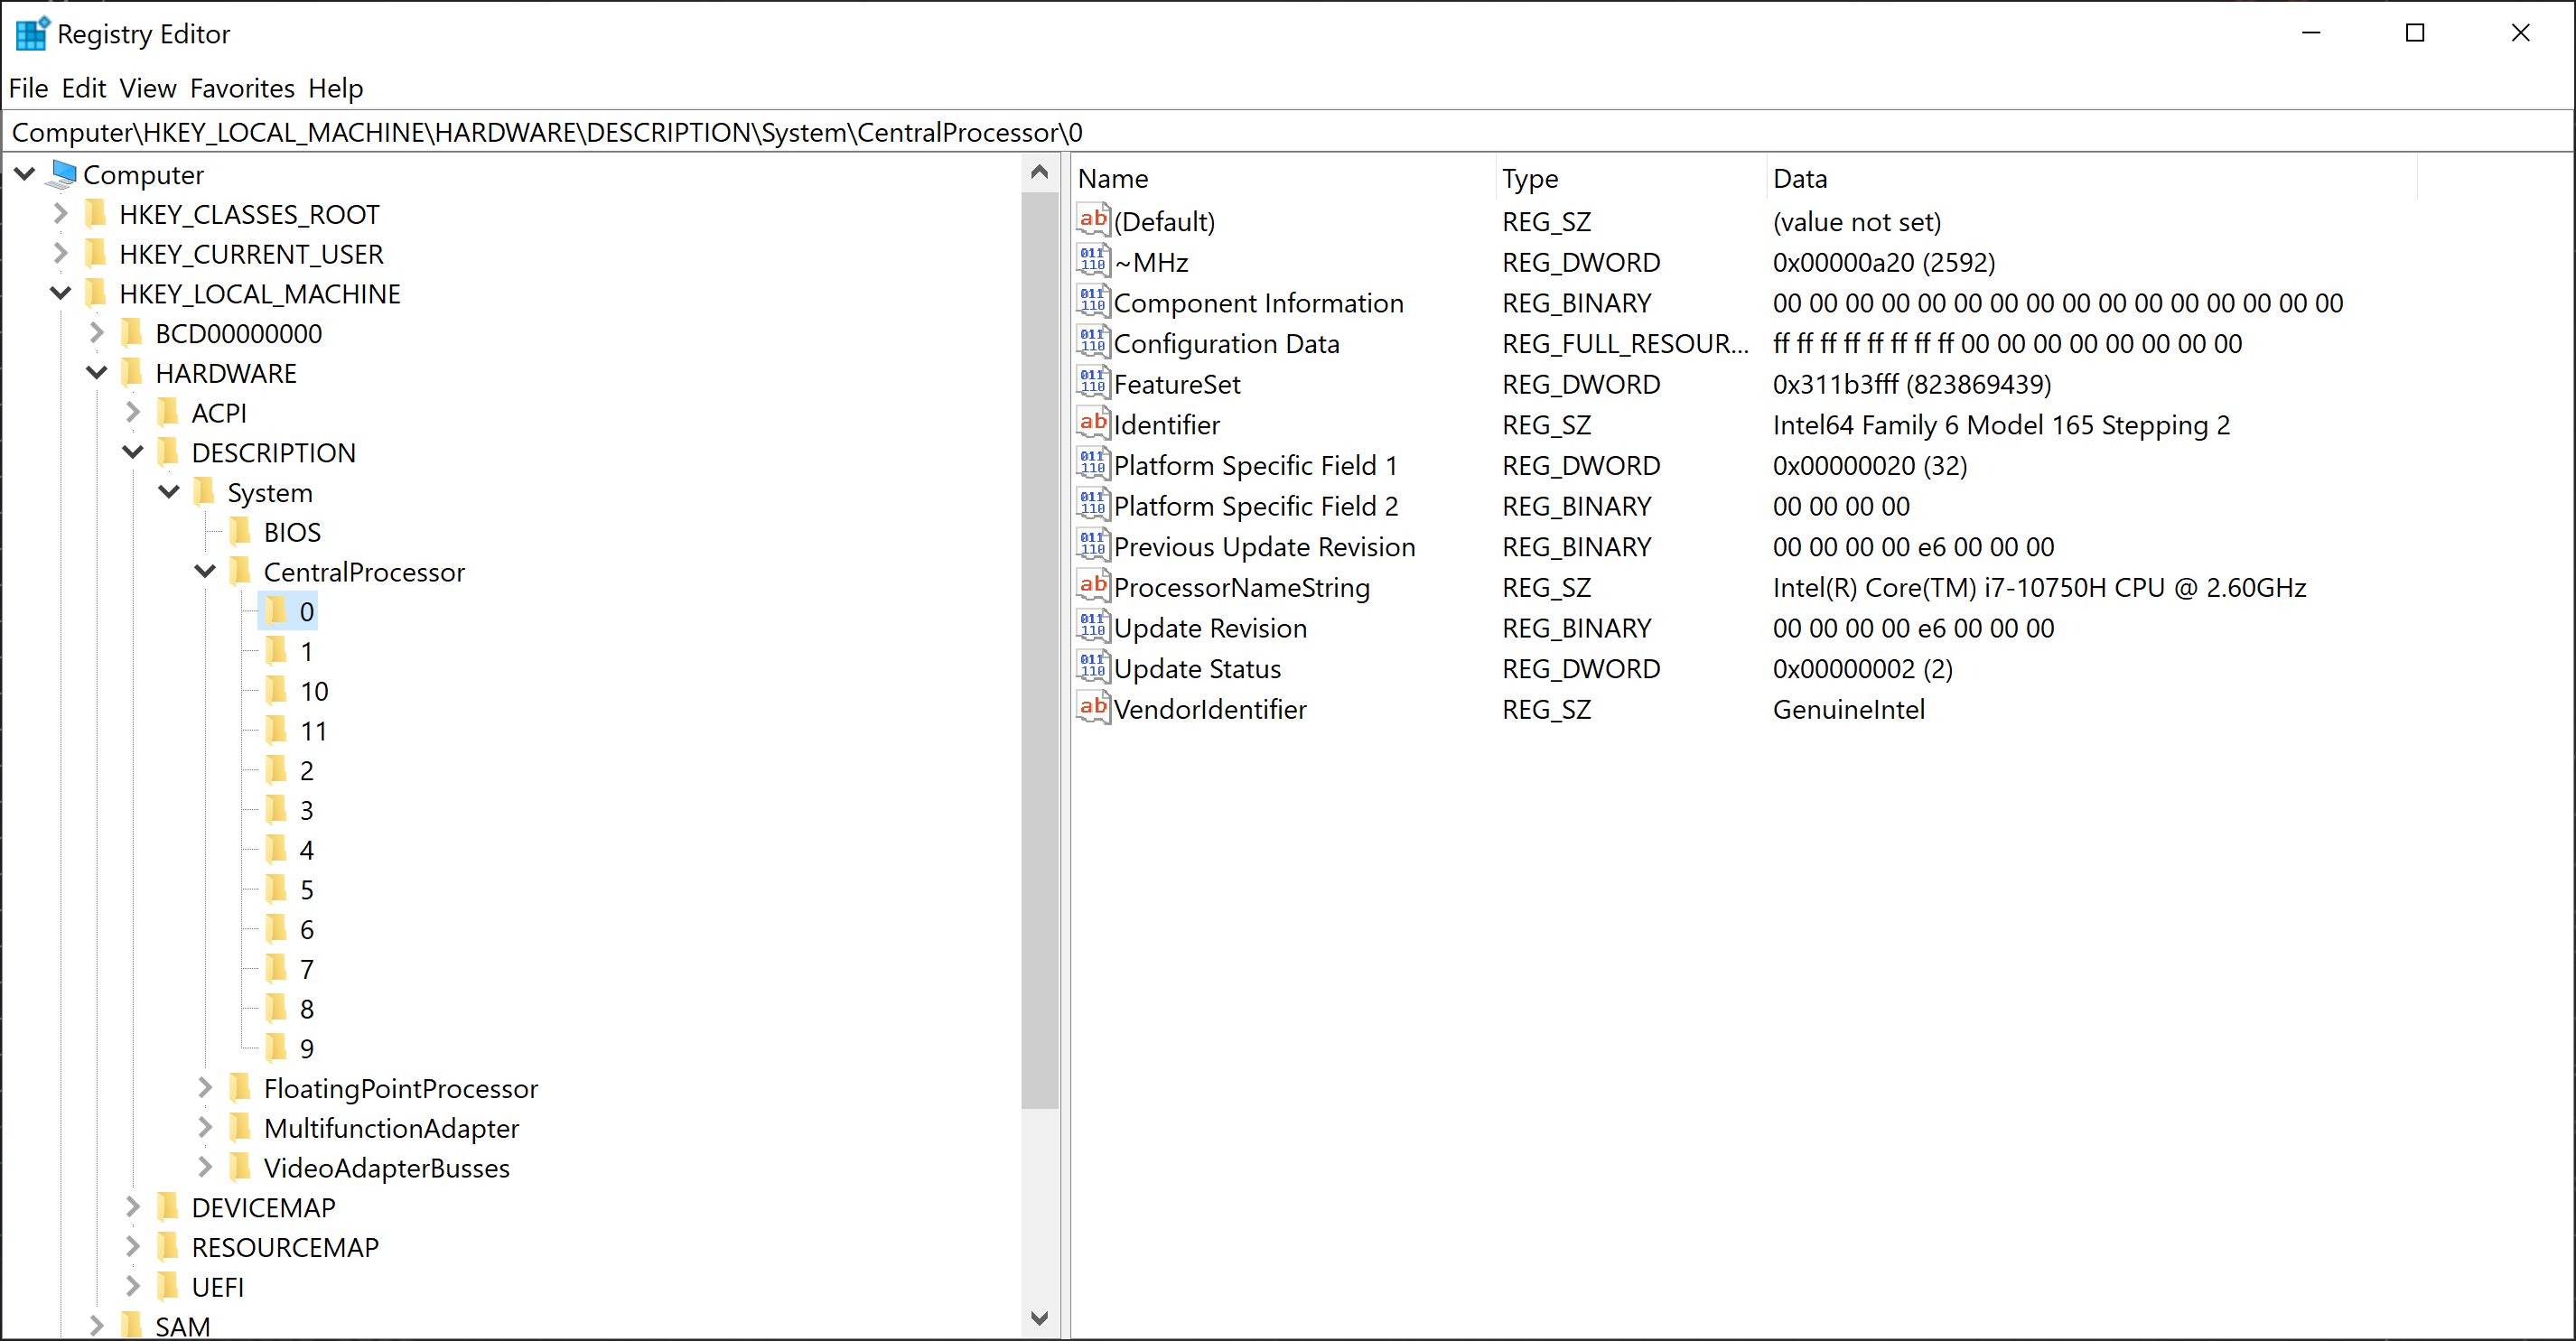Expand the FloatingPointProcessor key
Image resolution: width=2576 pixels, height=1341 pixels.
(x=205, y=1088)
